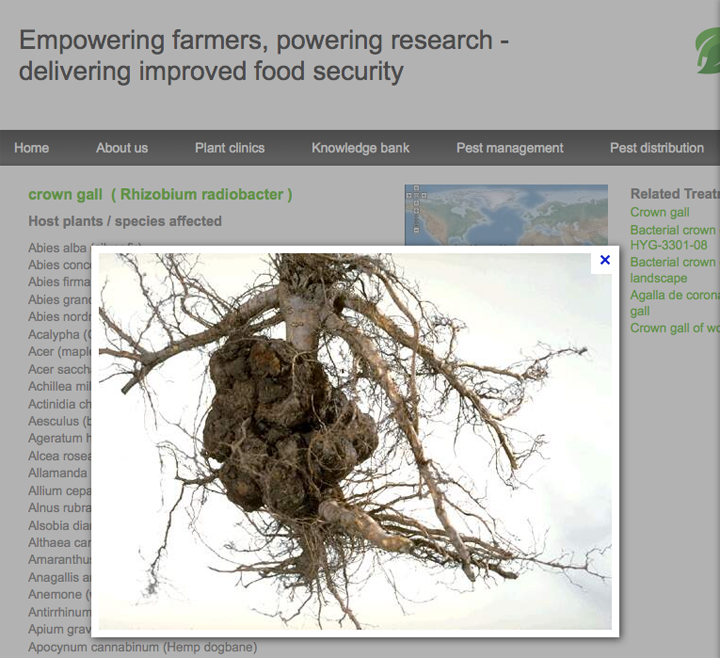Click the map zoom level slider
This screenshot has width=720, height=658.
[416, 221]
